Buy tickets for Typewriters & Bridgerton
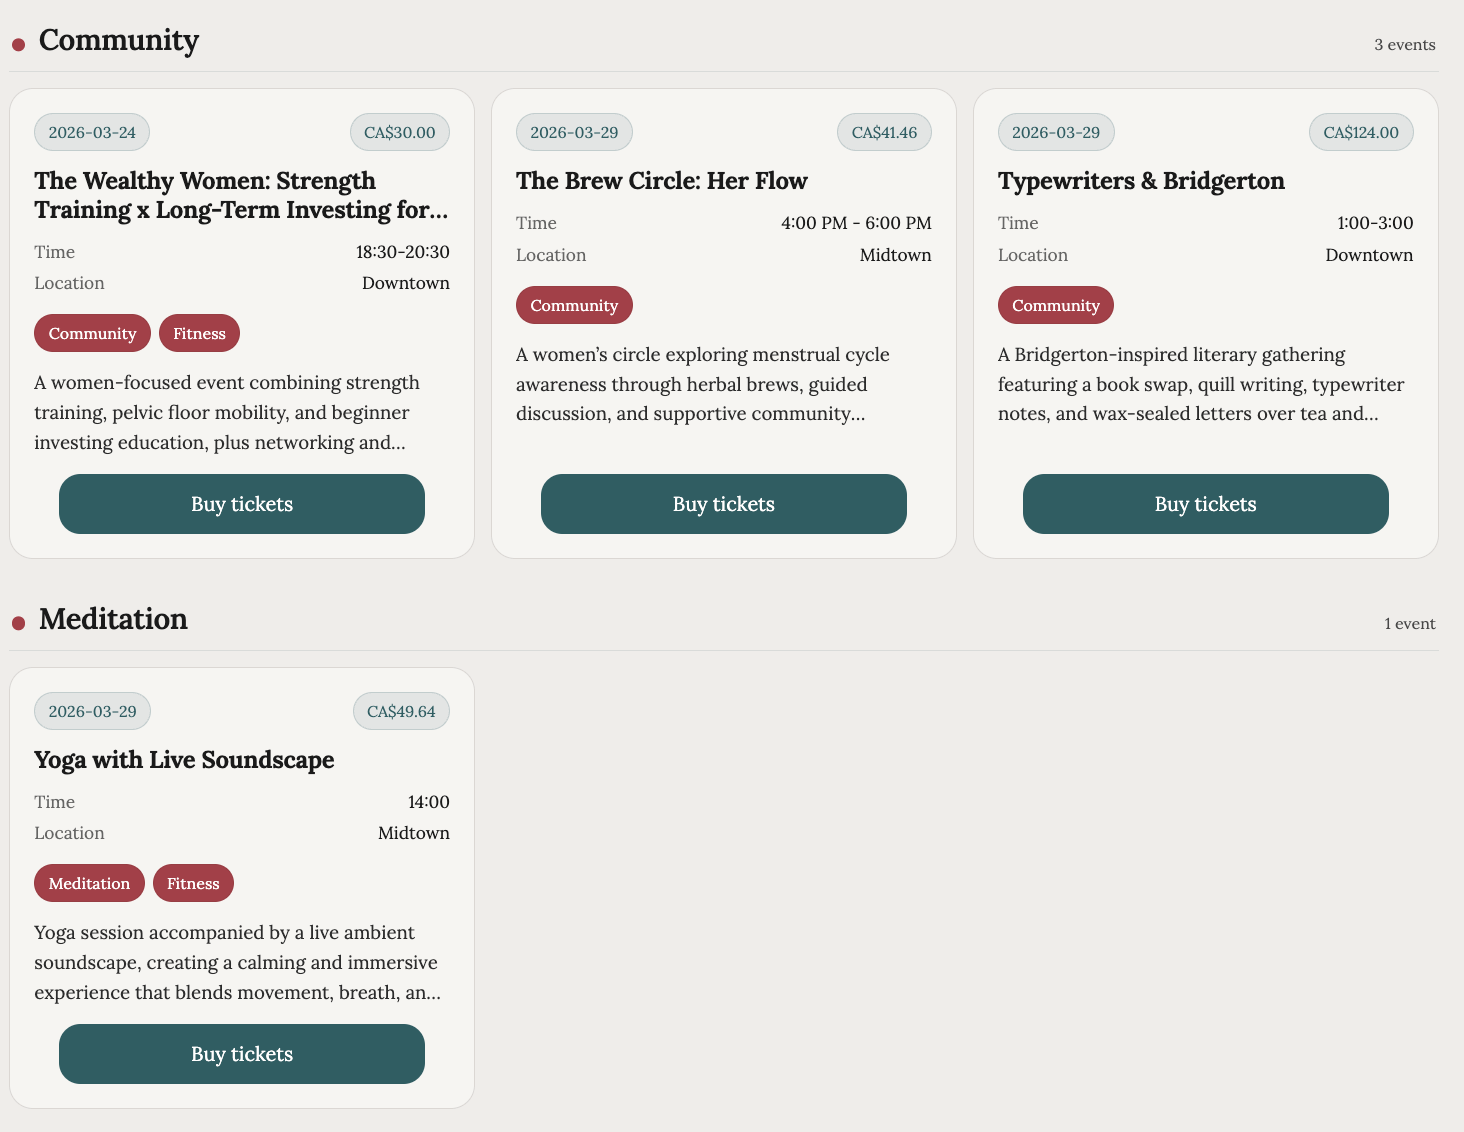Image resolution: width=1464 pixels, height=1132 pixels. click(1205, 504)
